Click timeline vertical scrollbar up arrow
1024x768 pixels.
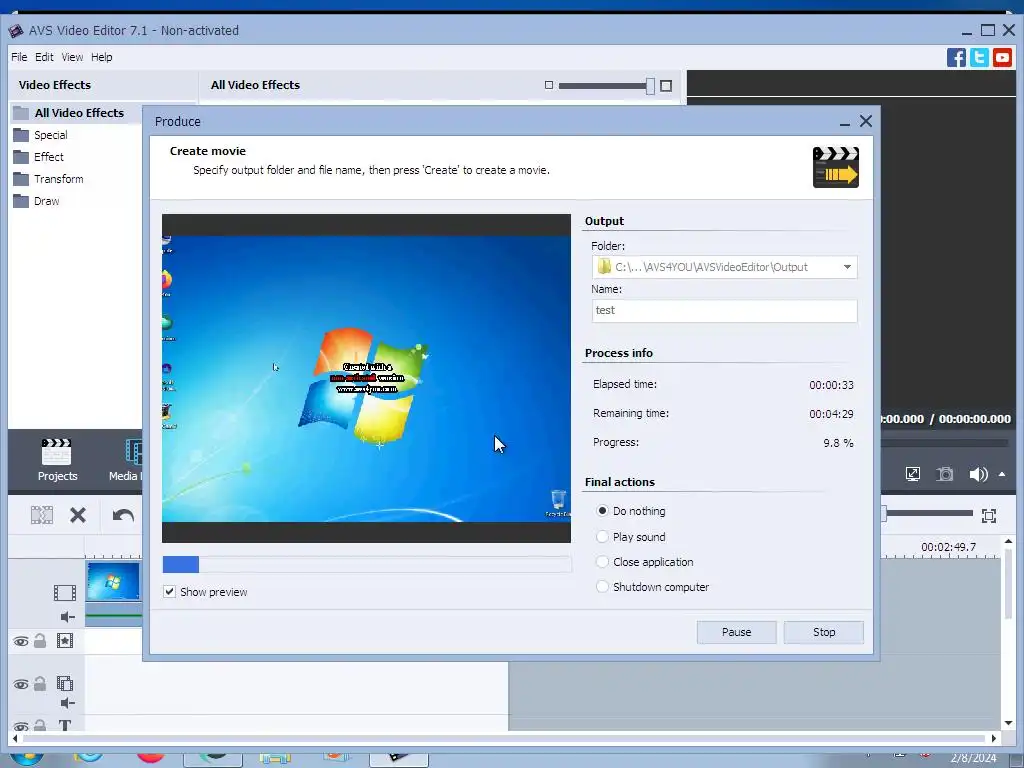pos(1008,541)
